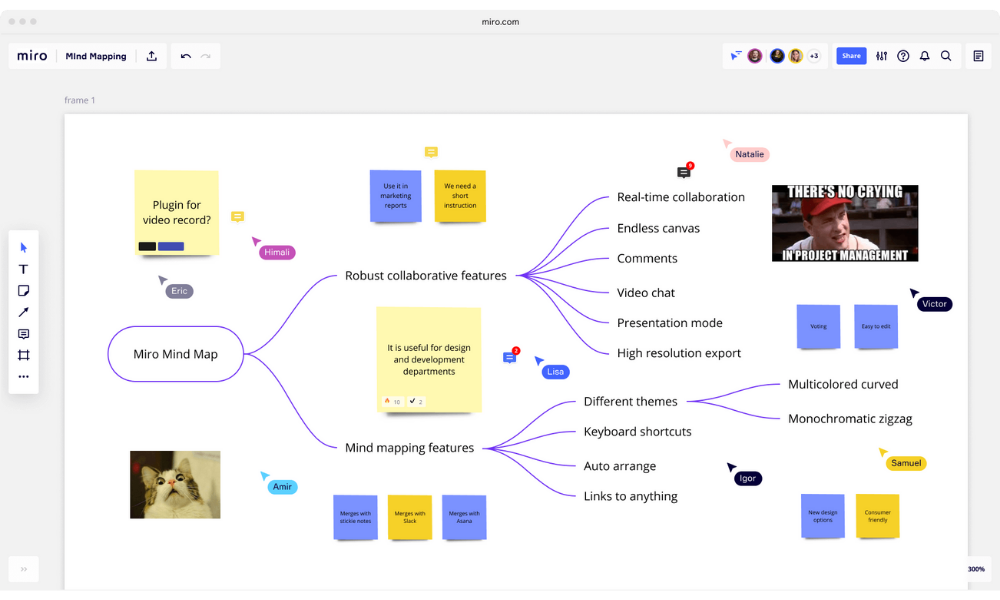Screen dimensions: 1000x600
Task: Open comment icon near Real-time collaboration
Action: (683, 172)
